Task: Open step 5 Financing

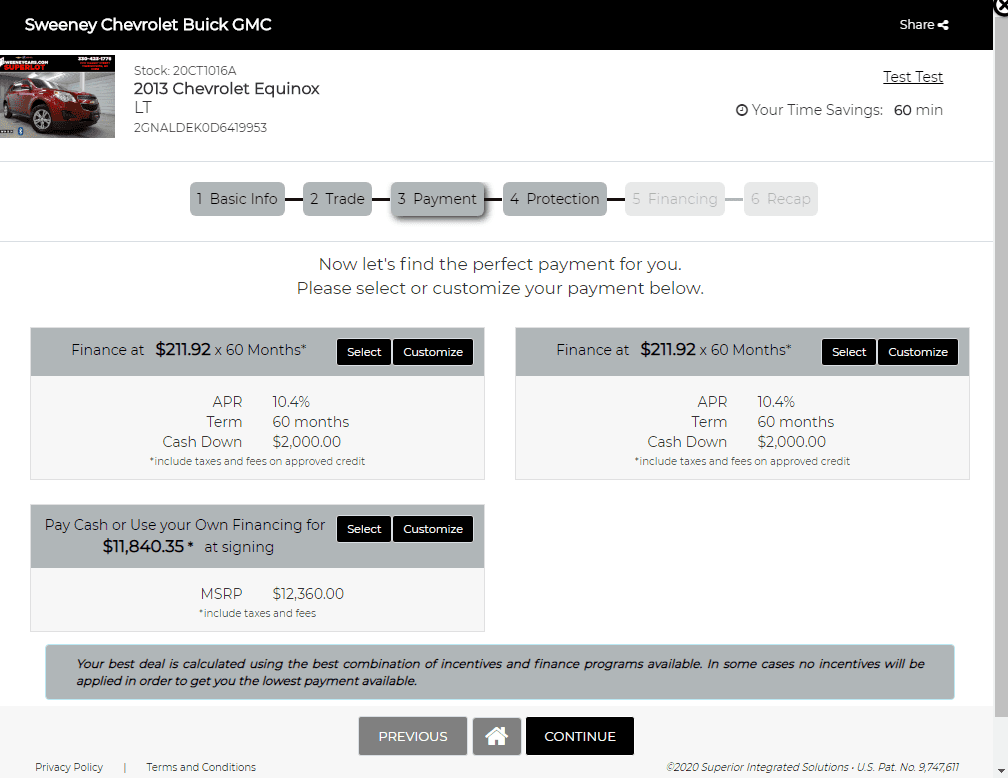Action: point(675,199)
